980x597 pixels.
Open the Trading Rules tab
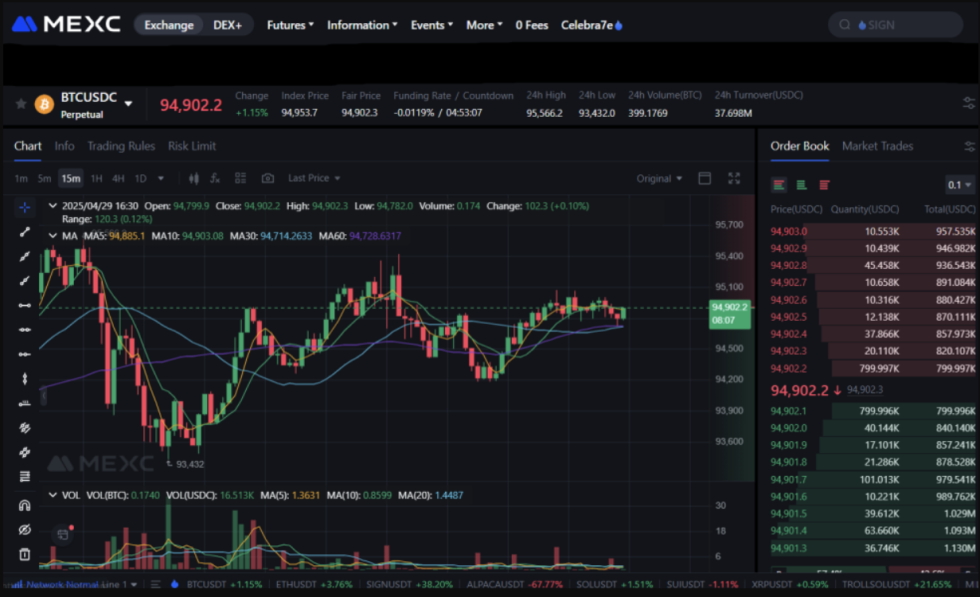120,146
